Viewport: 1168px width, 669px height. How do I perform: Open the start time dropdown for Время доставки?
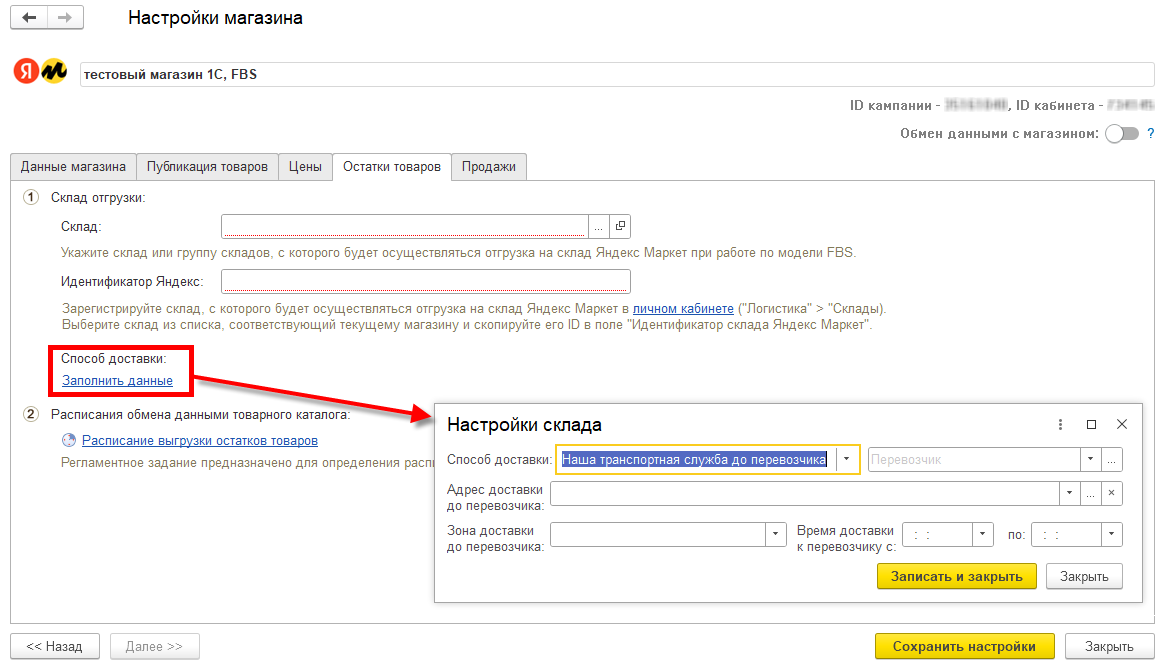coord(983,535)
